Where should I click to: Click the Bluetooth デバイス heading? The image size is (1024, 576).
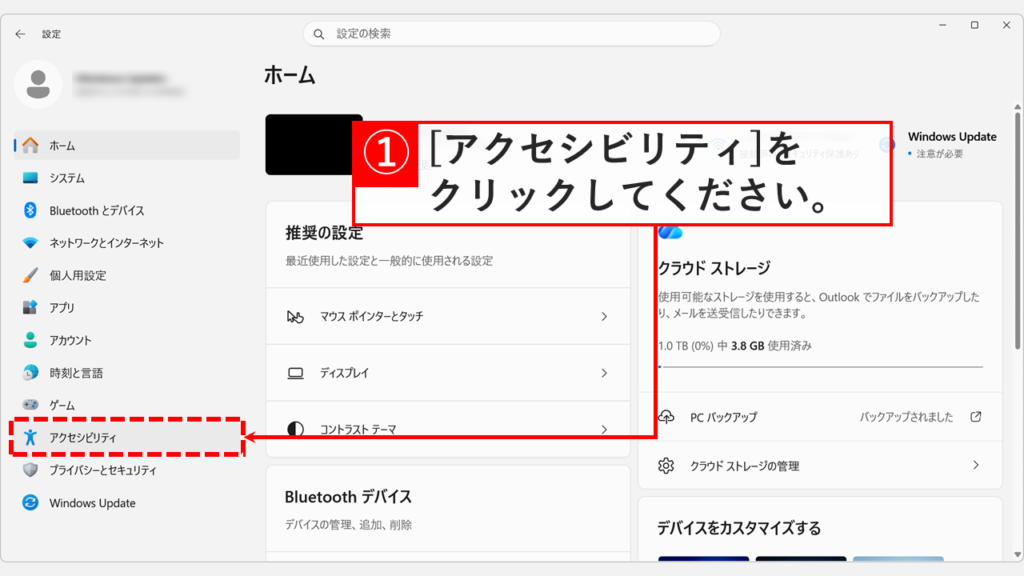coord(348,497)
